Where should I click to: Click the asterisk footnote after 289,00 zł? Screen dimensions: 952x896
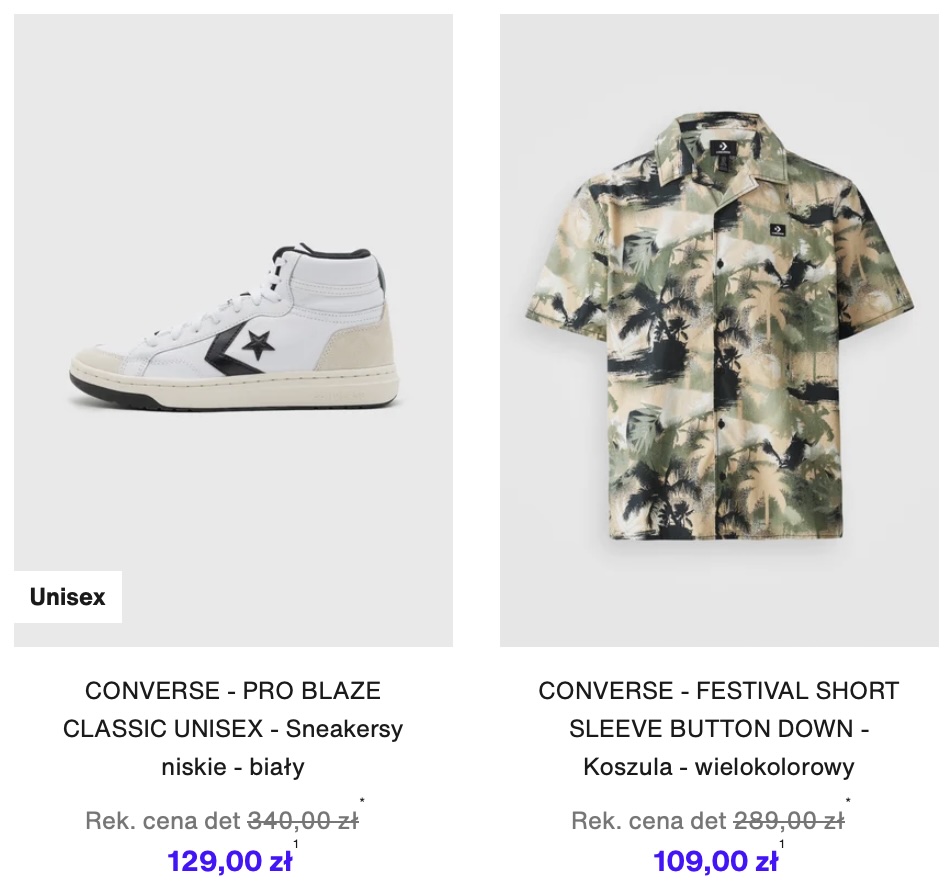click(848, 801)
